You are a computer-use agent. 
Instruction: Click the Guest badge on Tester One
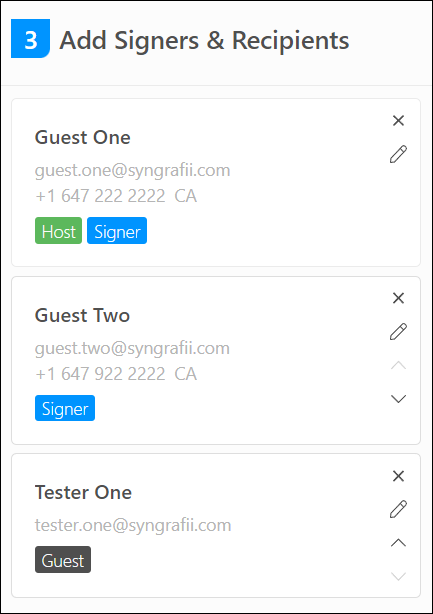click(63, 560)
